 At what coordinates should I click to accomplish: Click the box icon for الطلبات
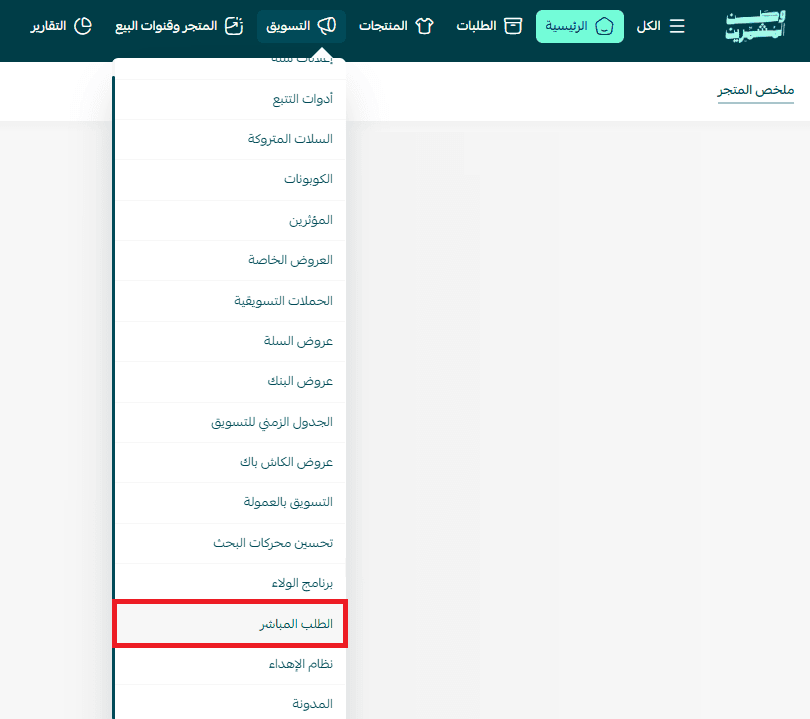(513, 26)
